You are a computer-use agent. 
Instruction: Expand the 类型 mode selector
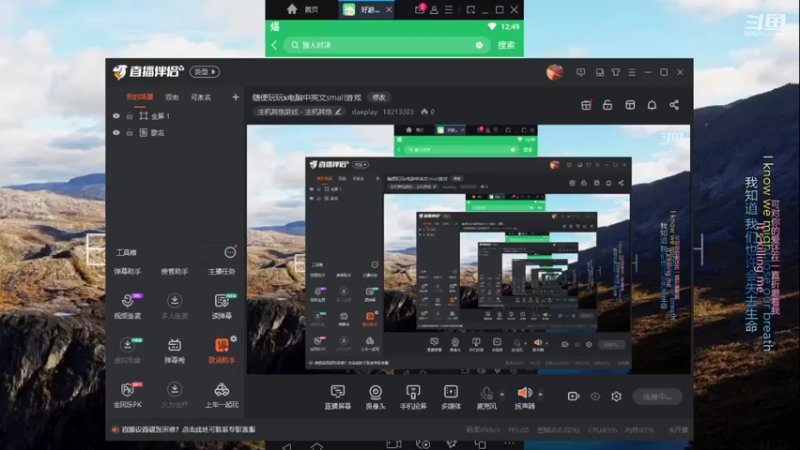pos(205,72)
